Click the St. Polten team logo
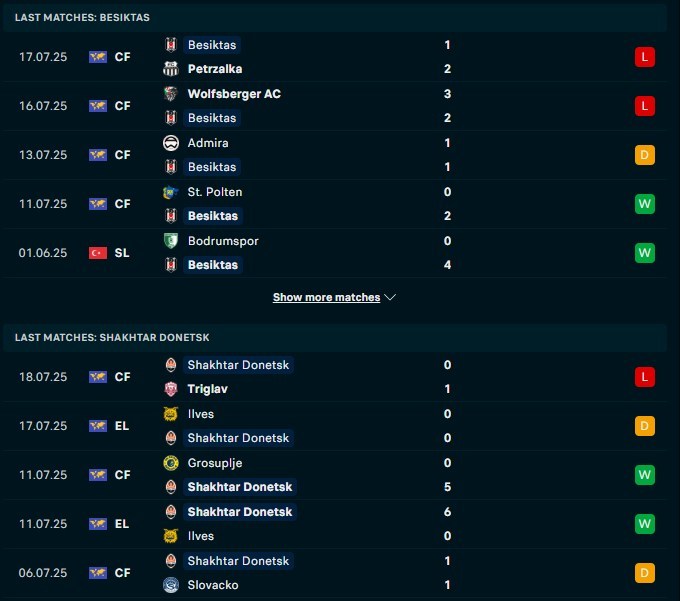The image size is (680, 601). point(170,192)
